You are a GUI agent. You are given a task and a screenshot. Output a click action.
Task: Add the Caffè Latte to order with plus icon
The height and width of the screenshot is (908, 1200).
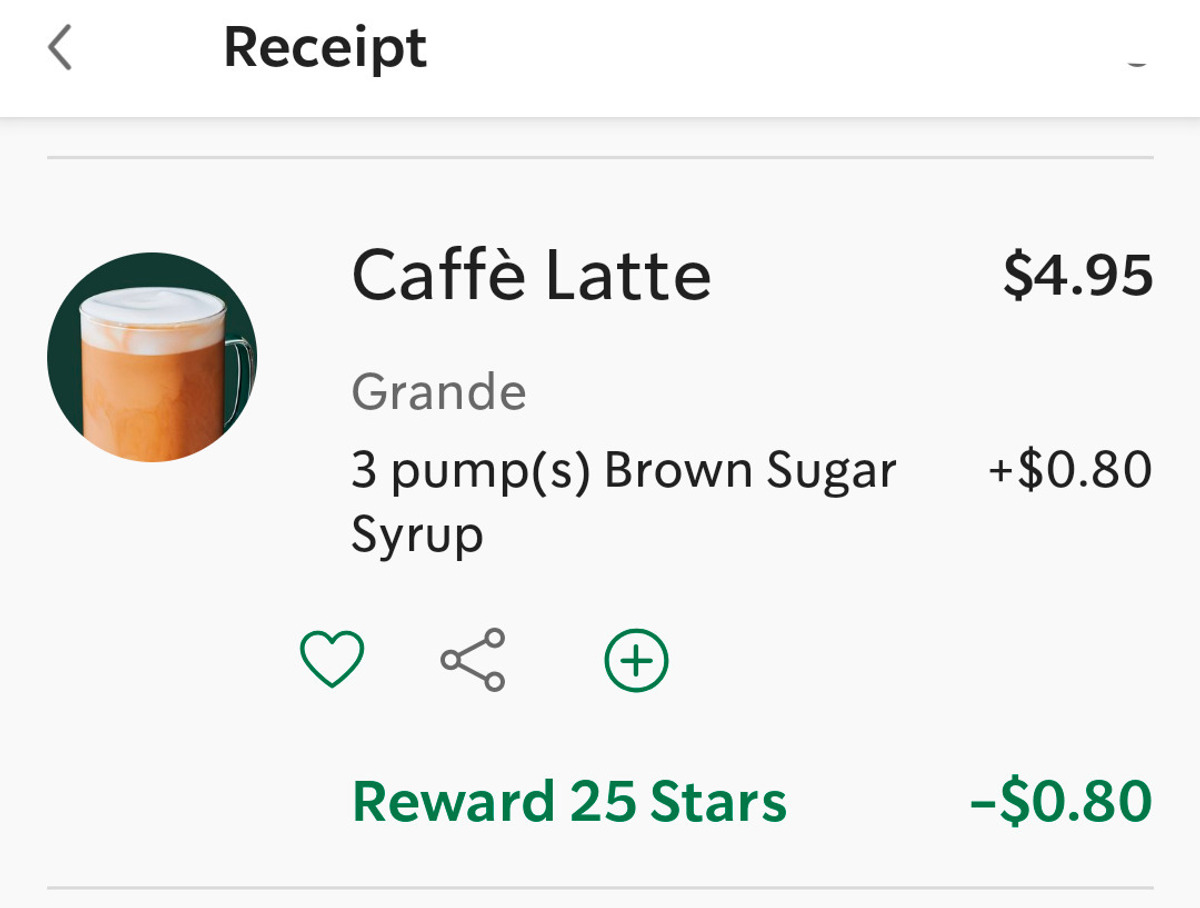[636, 660]
